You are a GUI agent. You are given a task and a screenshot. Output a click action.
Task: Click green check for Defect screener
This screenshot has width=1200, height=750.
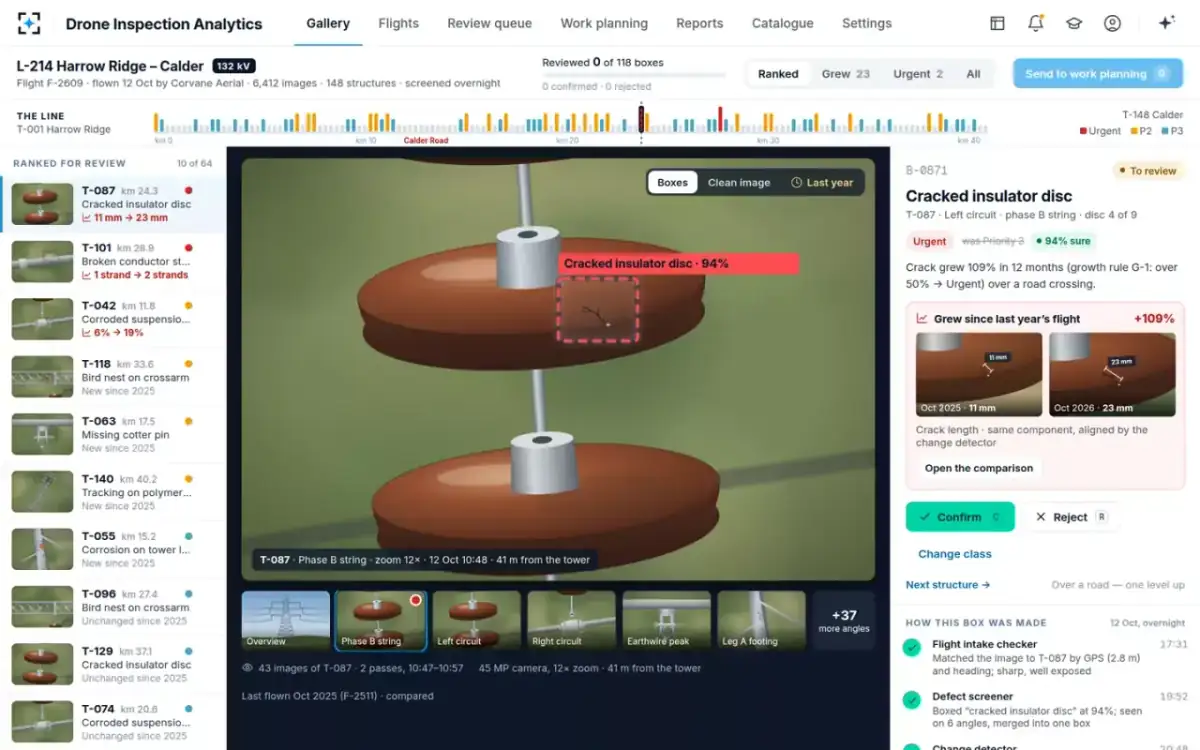(x=912, y=700)
